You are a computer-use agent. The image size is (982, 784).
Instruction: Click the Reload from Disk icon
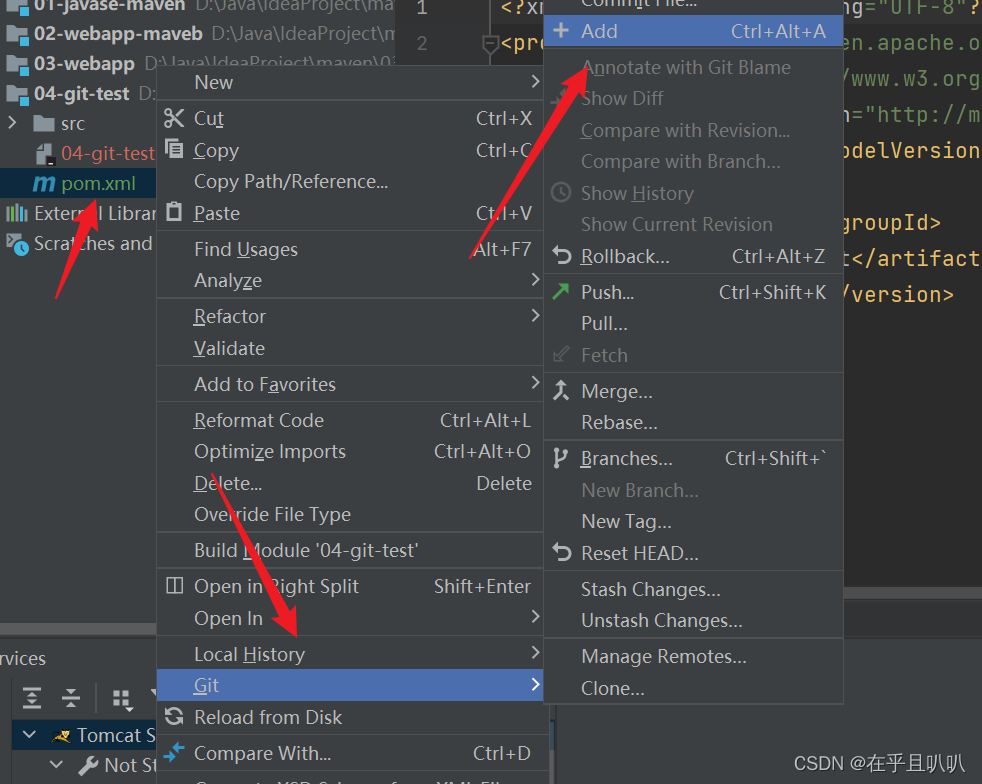(x=174, y=716)
